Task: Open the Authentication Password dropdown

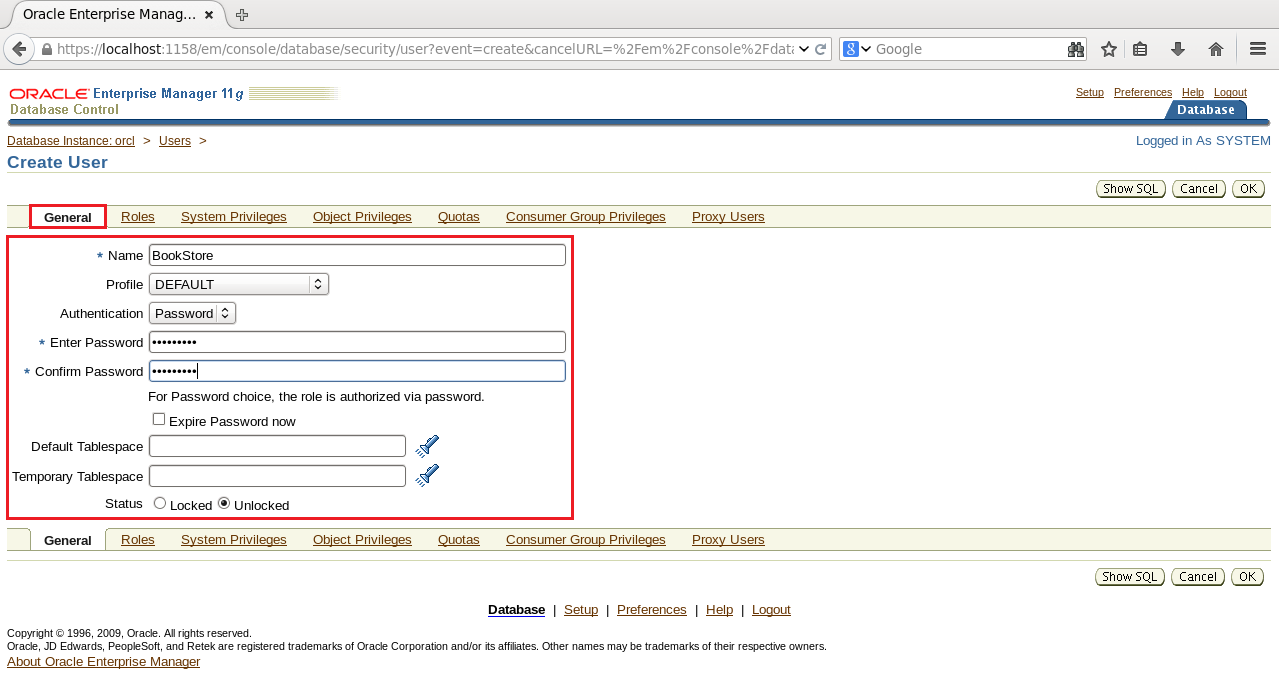Action: (192, 313)
